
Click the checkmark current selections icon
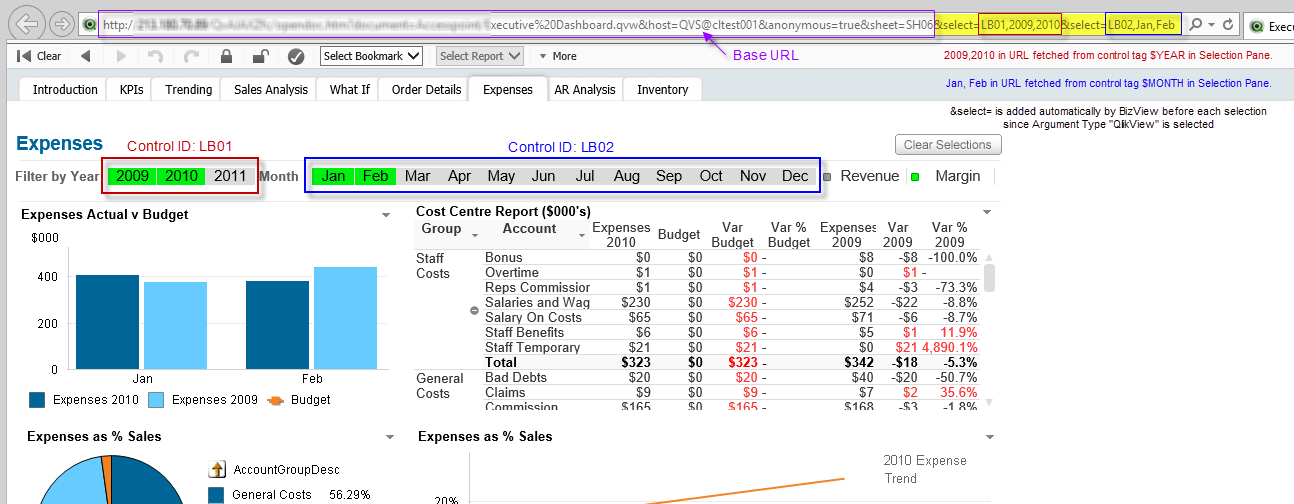[296, 56]
